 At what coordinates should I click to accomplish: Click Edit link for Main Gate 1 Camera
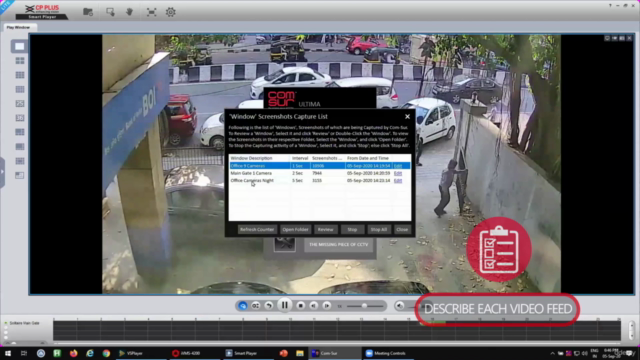tap(398, 173)
